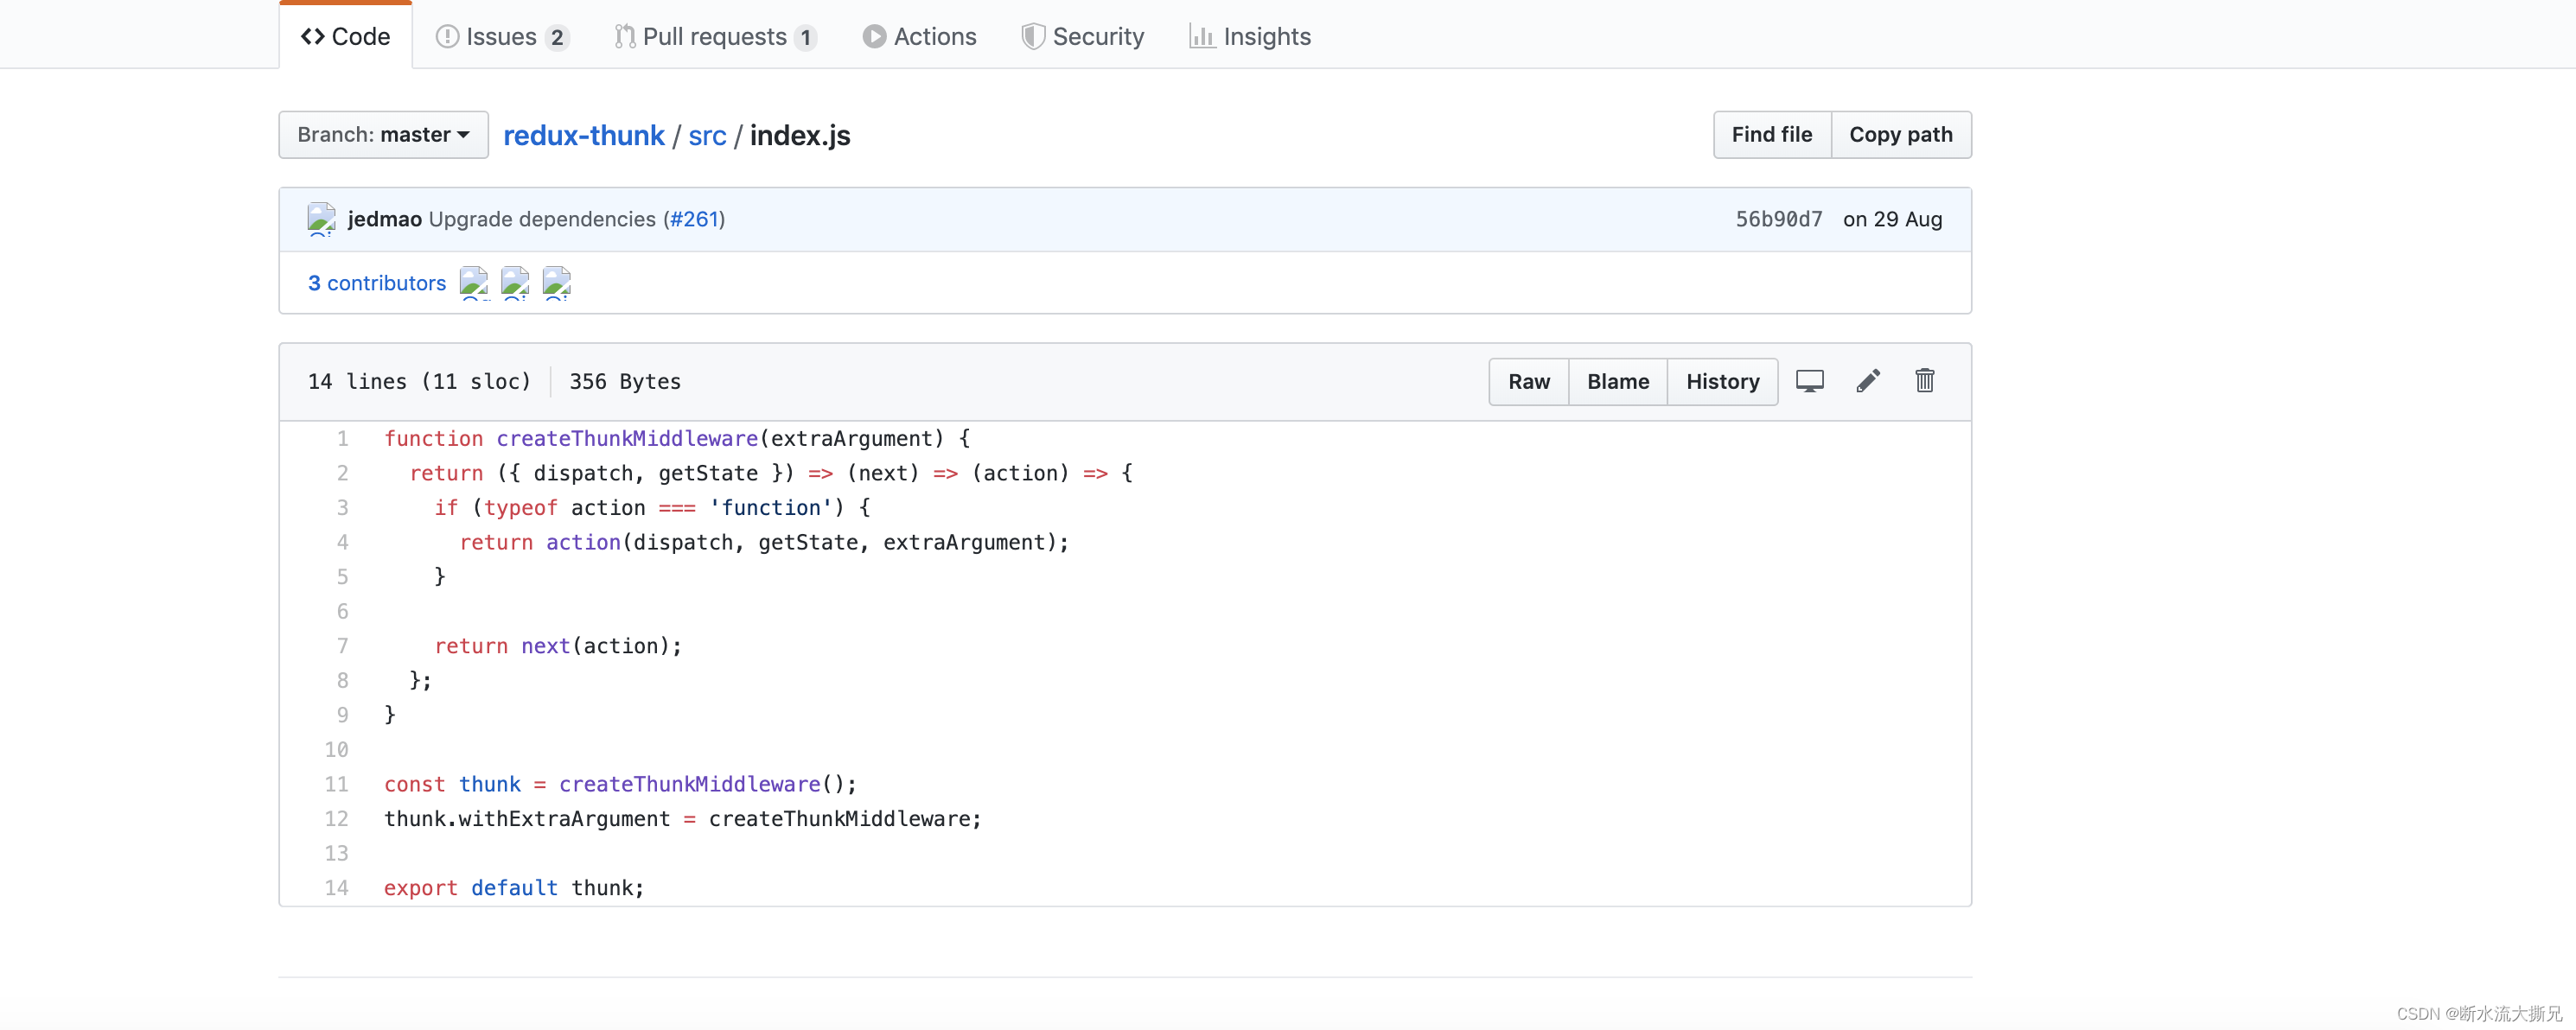Select line number 7 of the code
Image resolution: width=2576 pixels, height=1030 pixels.
[x=343, y=646]
